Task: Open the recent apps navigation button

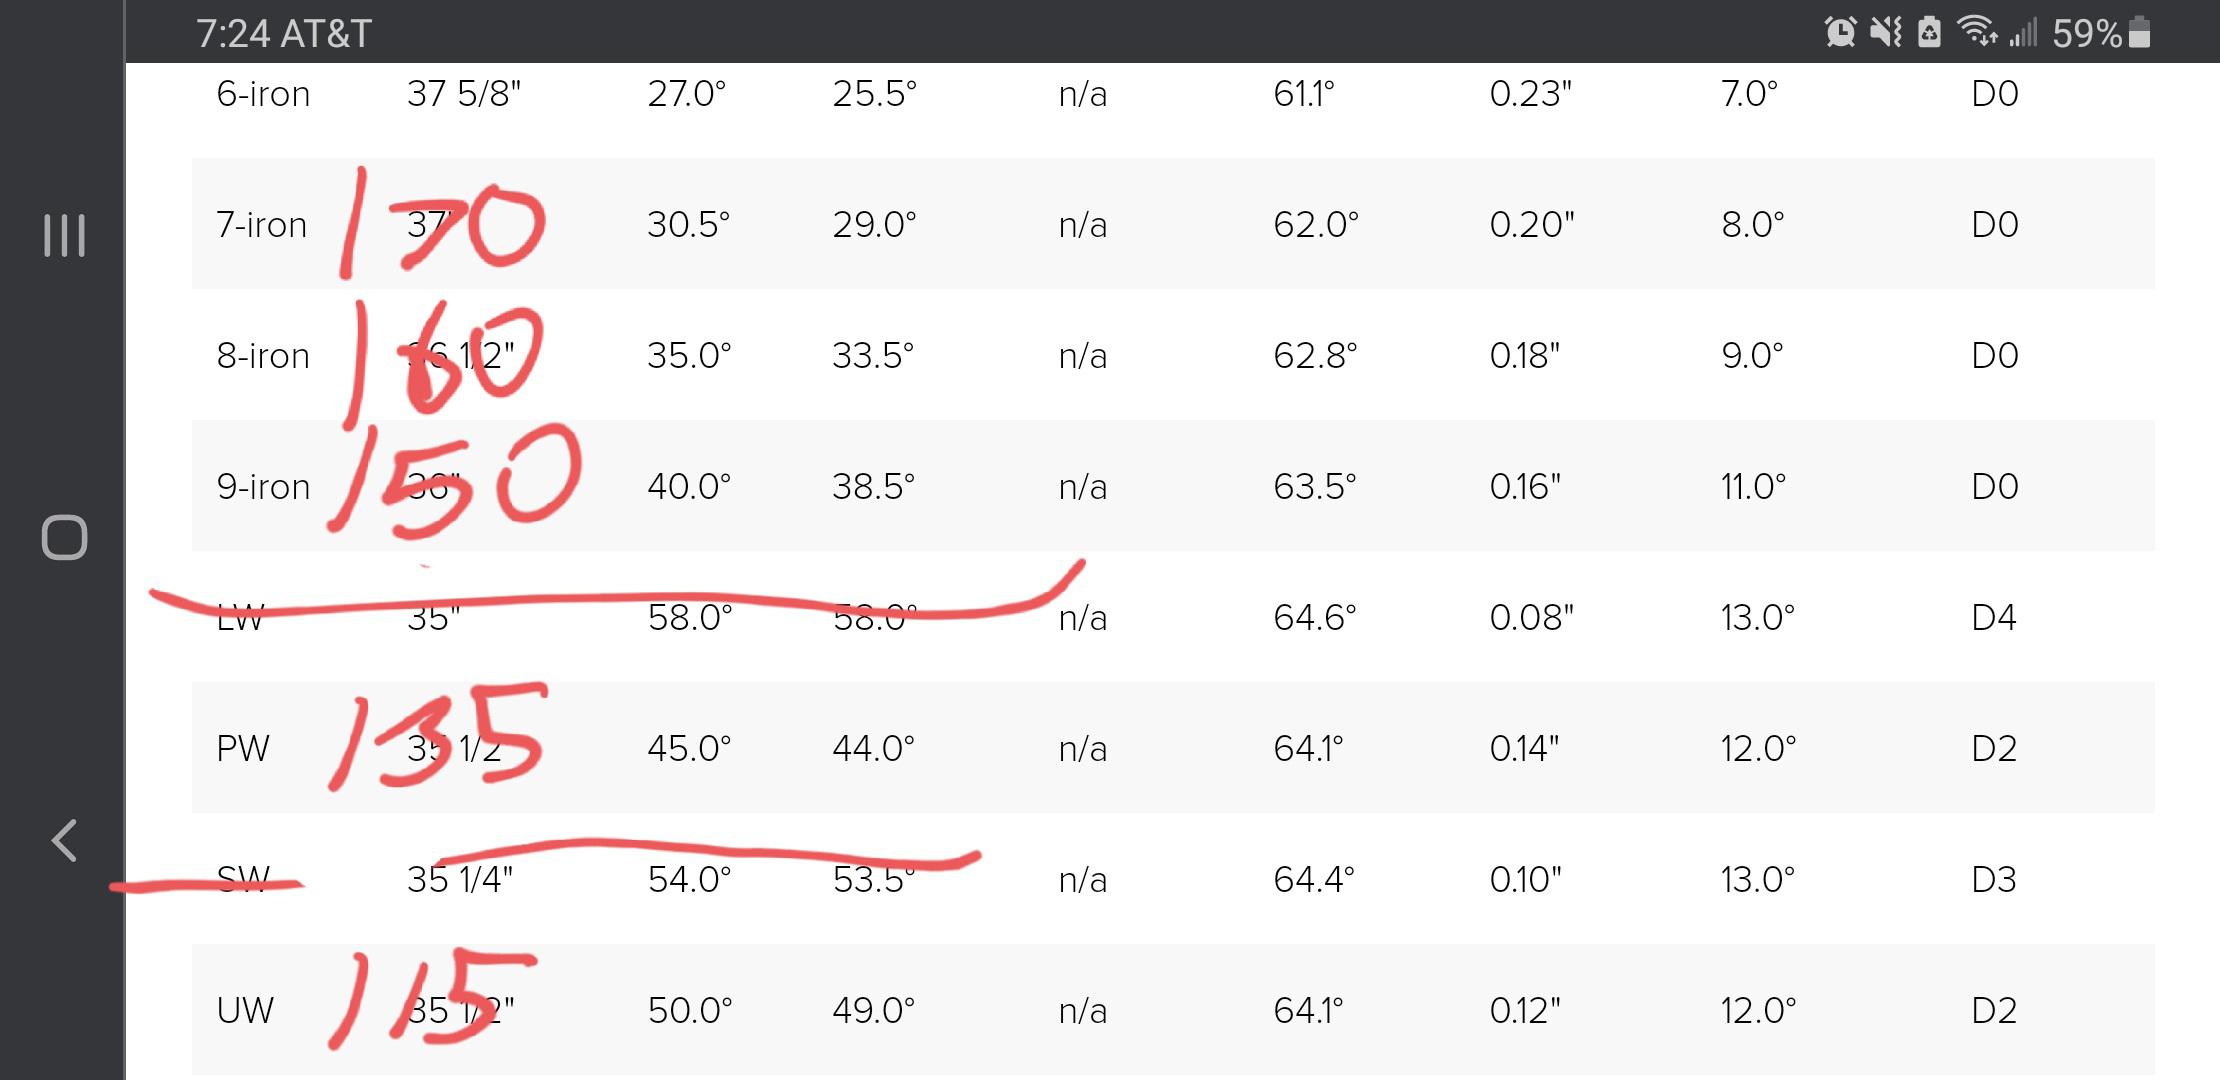Action: coord(63,237)
